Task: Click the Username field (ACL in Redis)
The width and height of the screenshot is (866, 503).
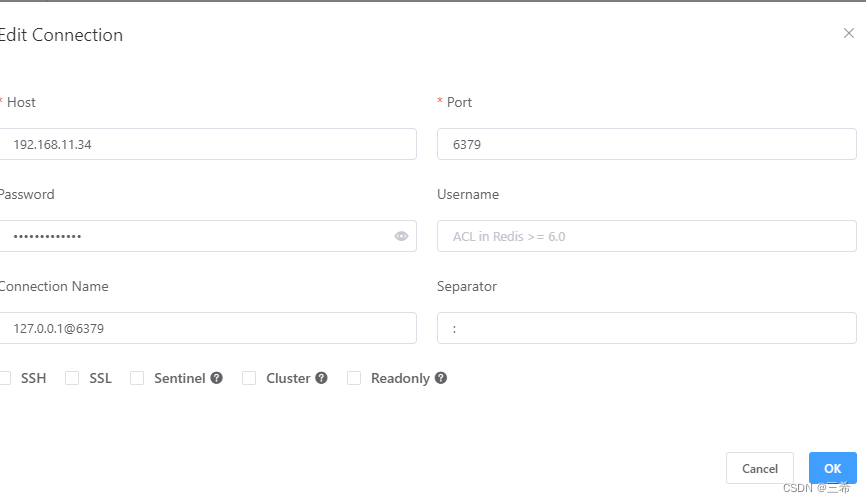Action: click(x=647, y=236)
